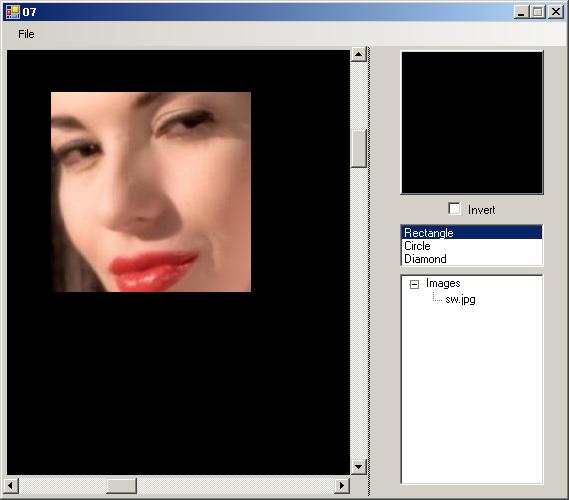This screenshot has width=569, height=500.
Task: Click the vertical scrollbar thumb
Action: (359, 148)
